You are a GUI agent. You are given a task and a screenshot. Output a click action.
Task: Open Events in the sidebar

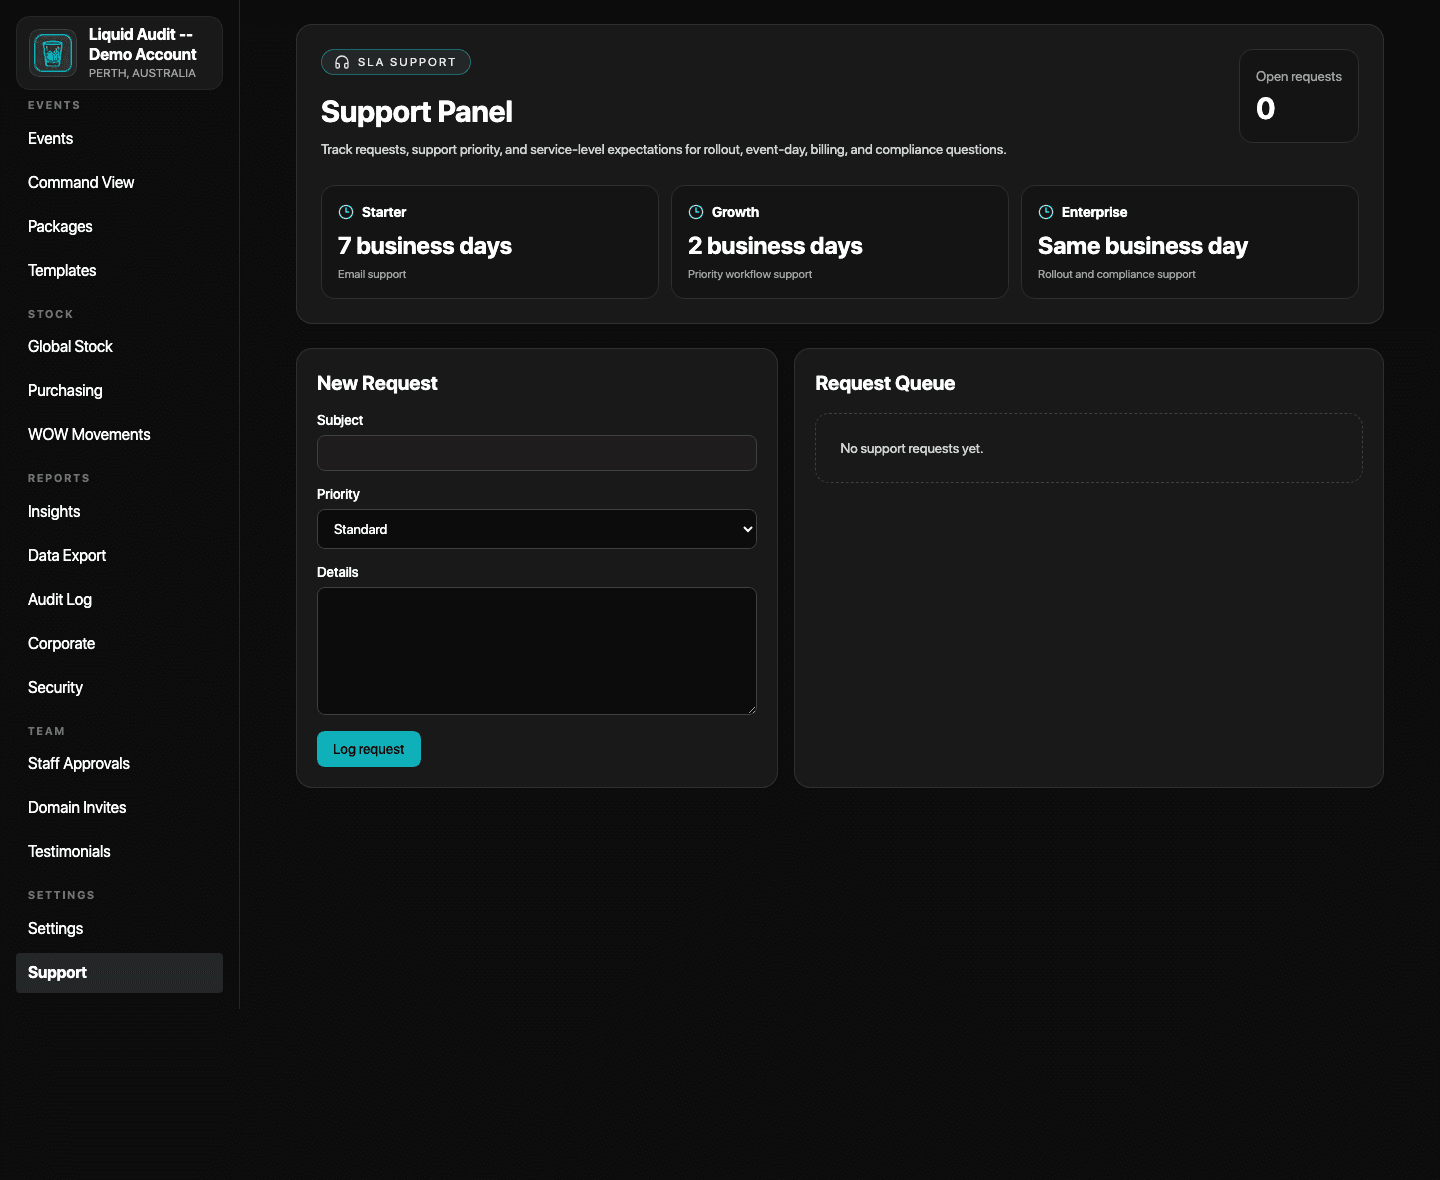(119, 139)
